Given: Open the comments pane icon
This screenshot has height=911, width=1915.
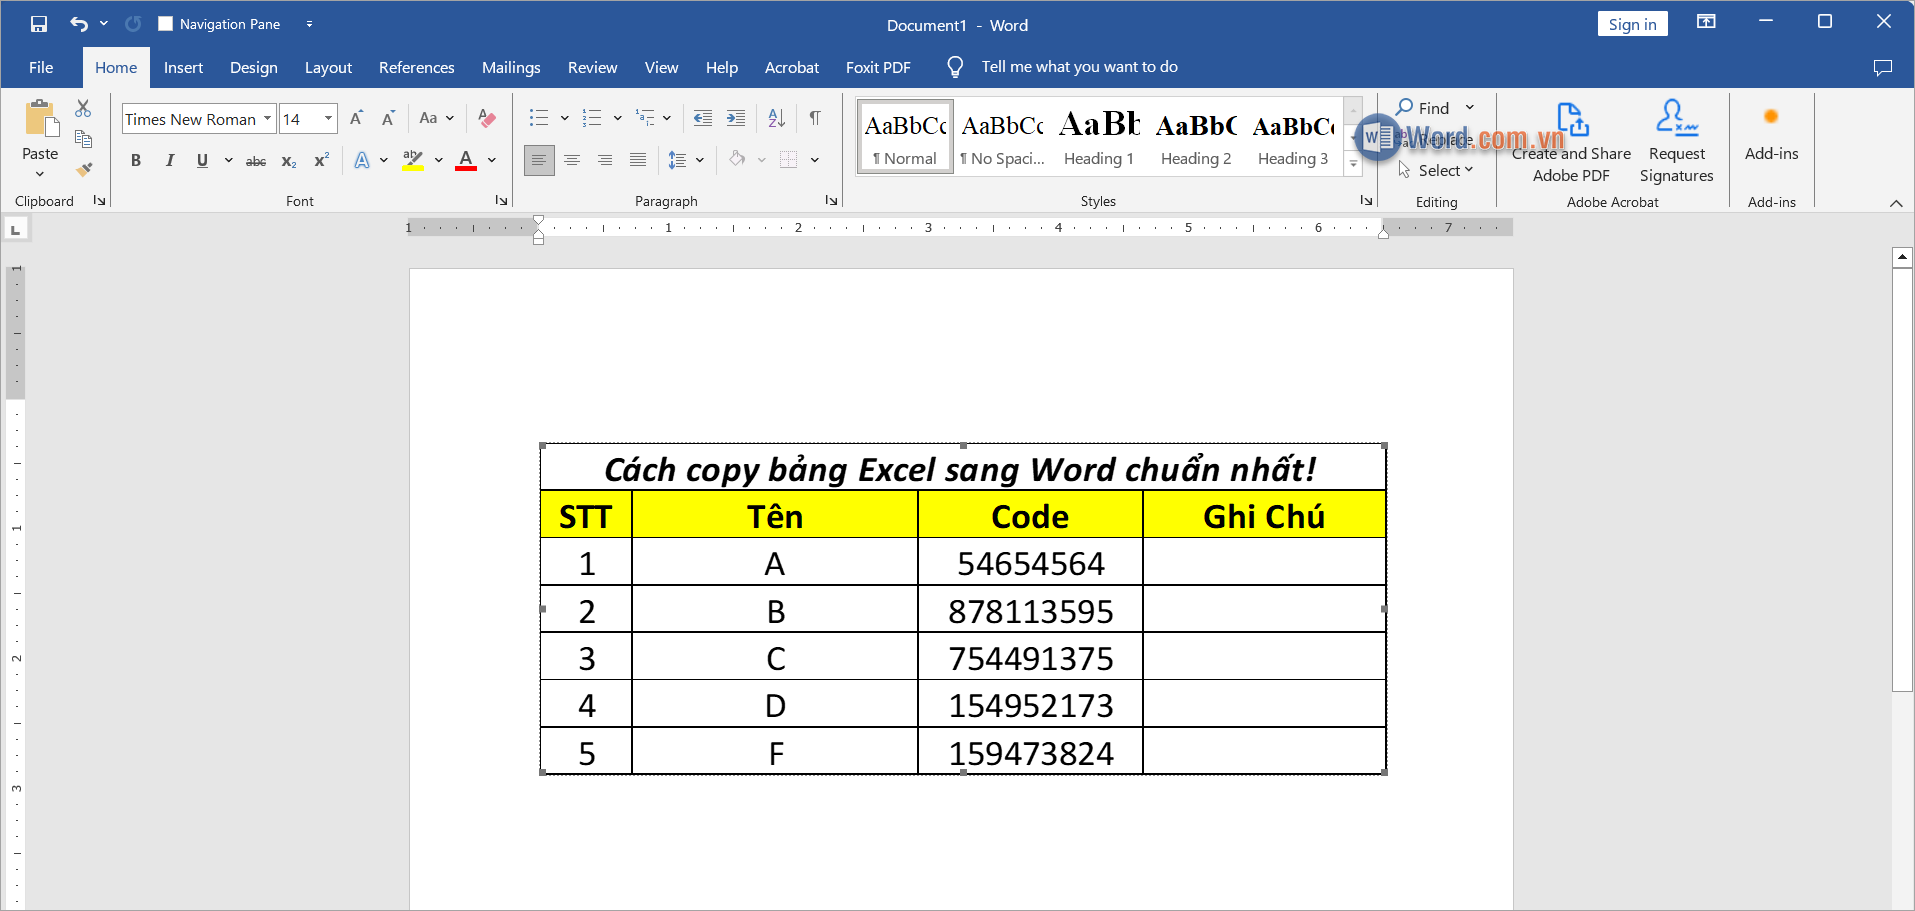Looking at the screenshot, I should (x=1883, y=67).
